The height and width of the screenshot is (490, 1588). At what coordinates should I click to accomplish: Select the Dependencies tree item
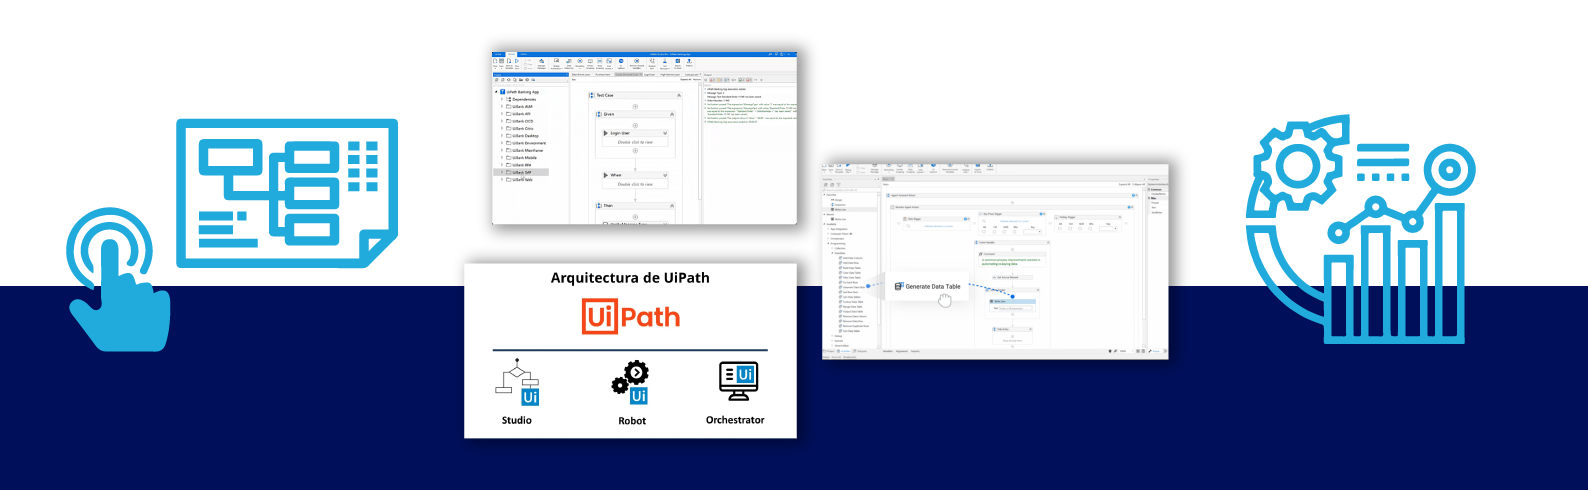coord(523,99)
